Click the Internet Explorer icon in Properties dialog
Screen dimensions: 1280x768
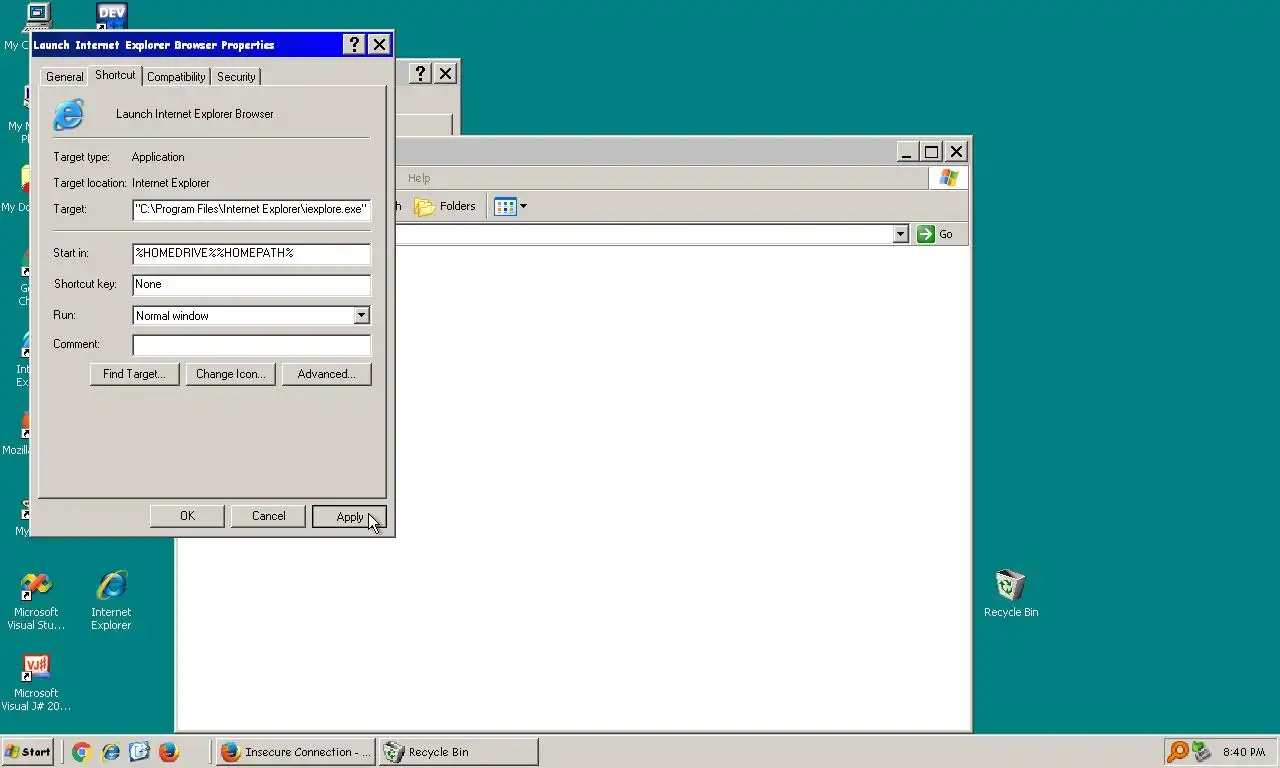click(x=69, y=114)
